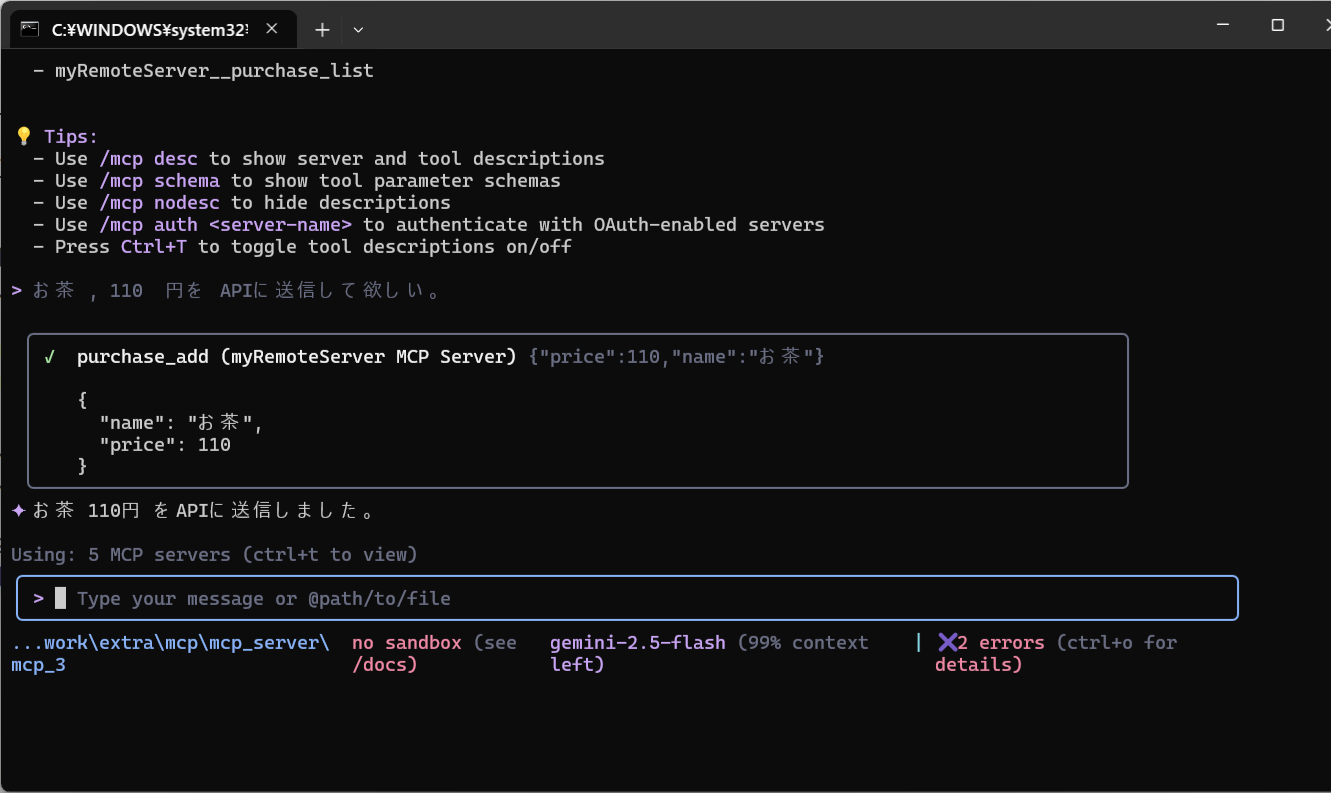
Task: Click the "/docs" sandbox link text
Action: (x=384, y=664)
